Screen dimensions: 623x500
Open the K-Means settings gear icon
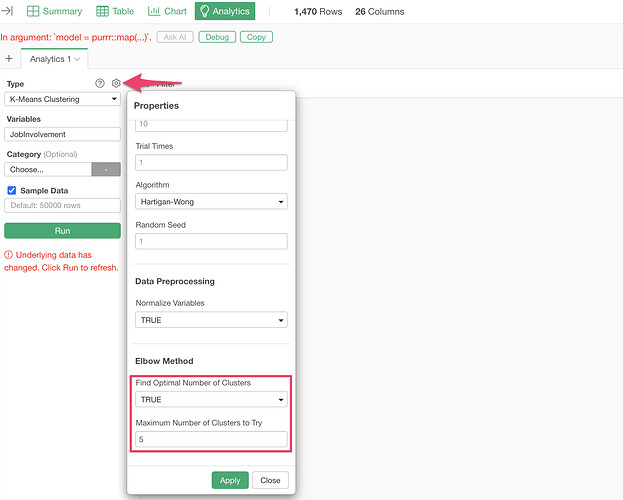point(116,84)
